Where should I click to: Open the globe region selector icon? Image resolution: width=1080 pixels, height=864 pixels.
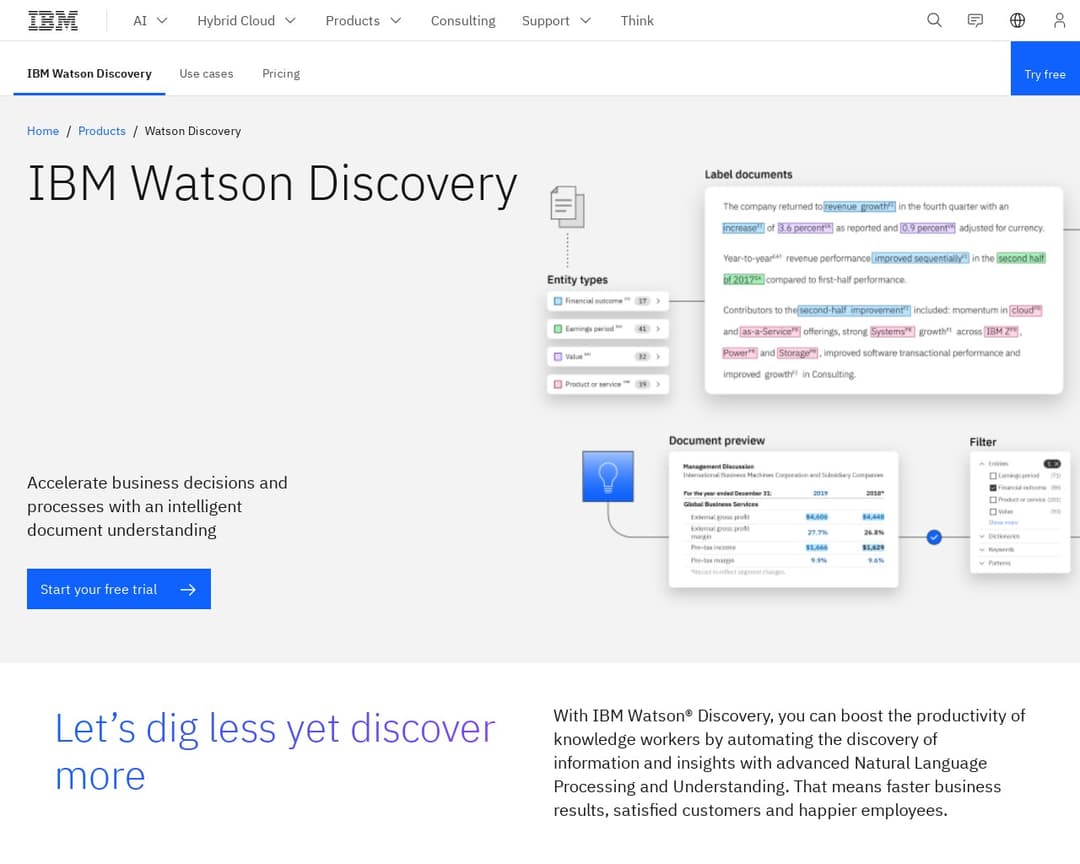1017,21
